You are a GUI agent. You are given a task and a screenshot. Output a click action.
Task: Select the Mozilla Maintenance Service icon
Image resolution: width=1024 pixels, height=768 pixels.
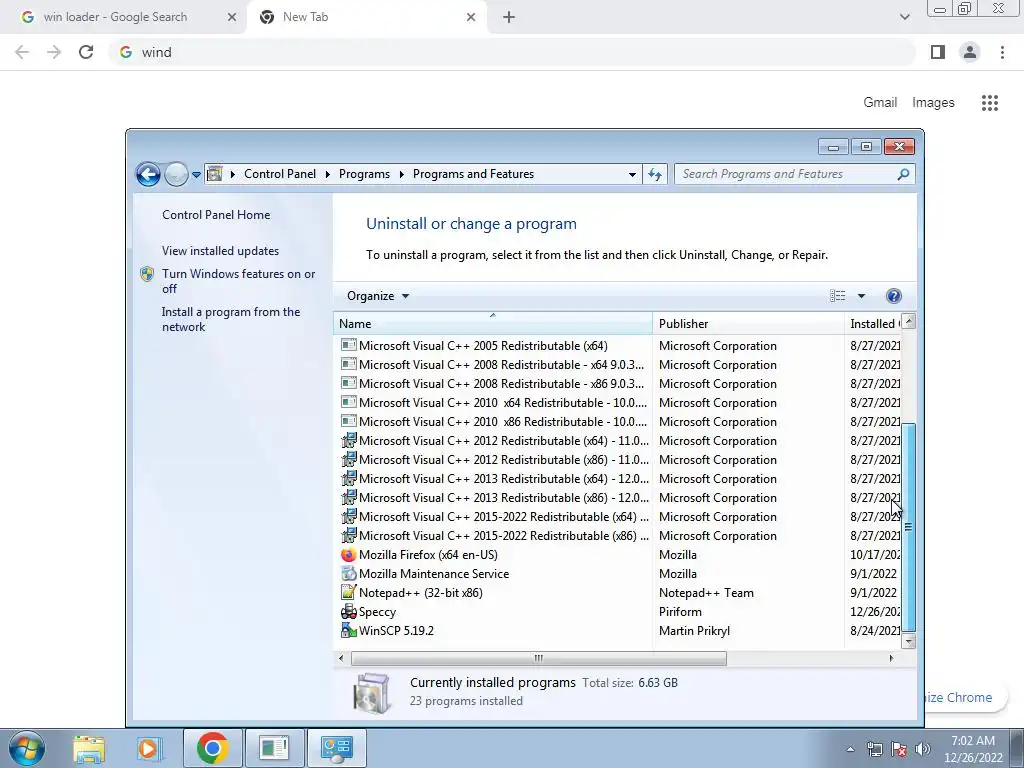tap(349, 574)
